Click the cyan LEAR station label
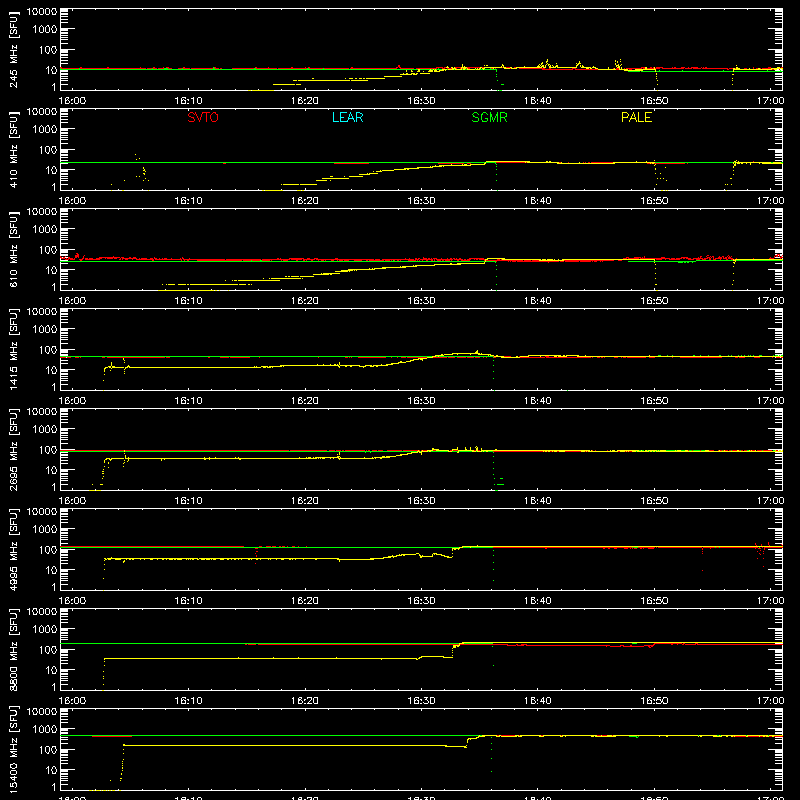This screenshot has width=800, height=800. click(x=347, y=117)
